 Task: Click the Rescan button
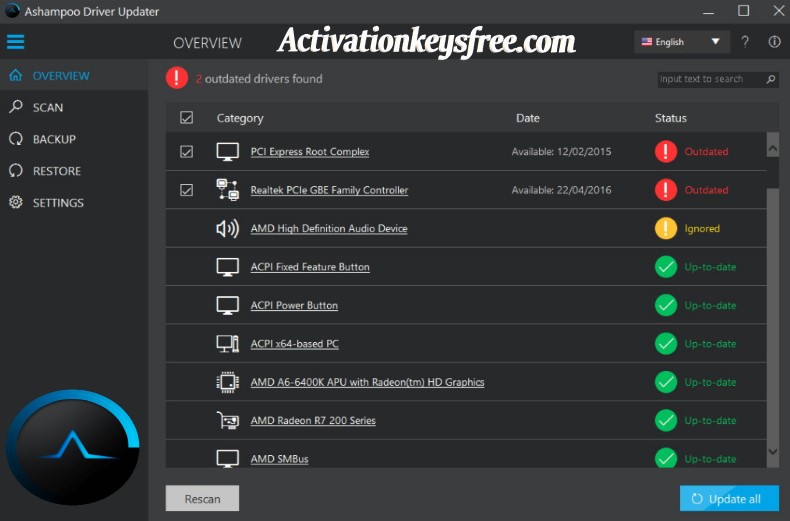[x=202, y=498]
